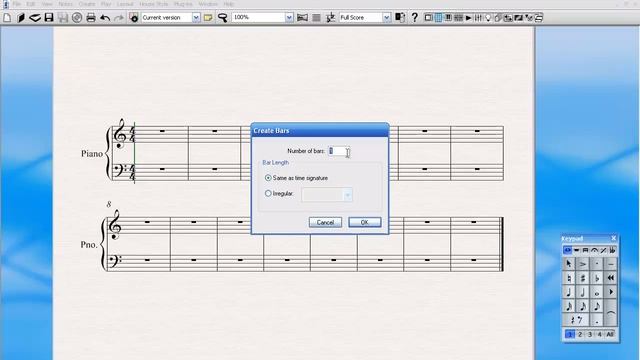This screenshot has width=640, height=360.
Task: Undo the last action in the toolbar
Action: 105,18
